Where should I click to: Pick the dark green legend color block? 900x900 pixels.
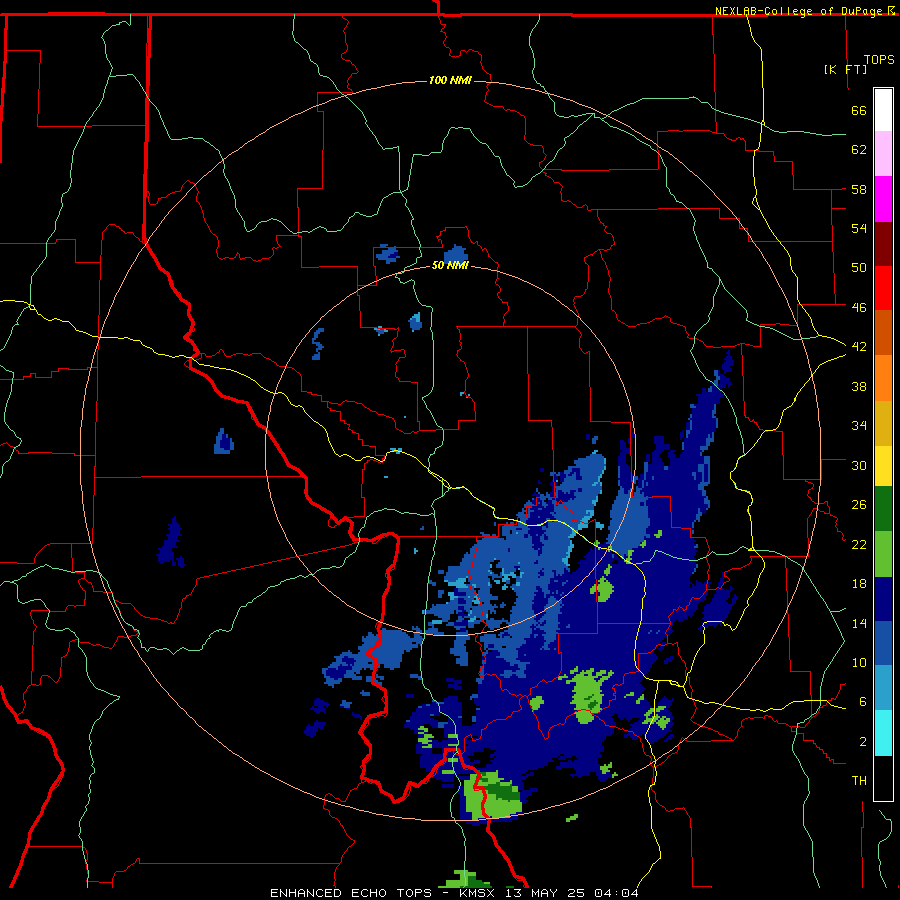tap(883, 509)
